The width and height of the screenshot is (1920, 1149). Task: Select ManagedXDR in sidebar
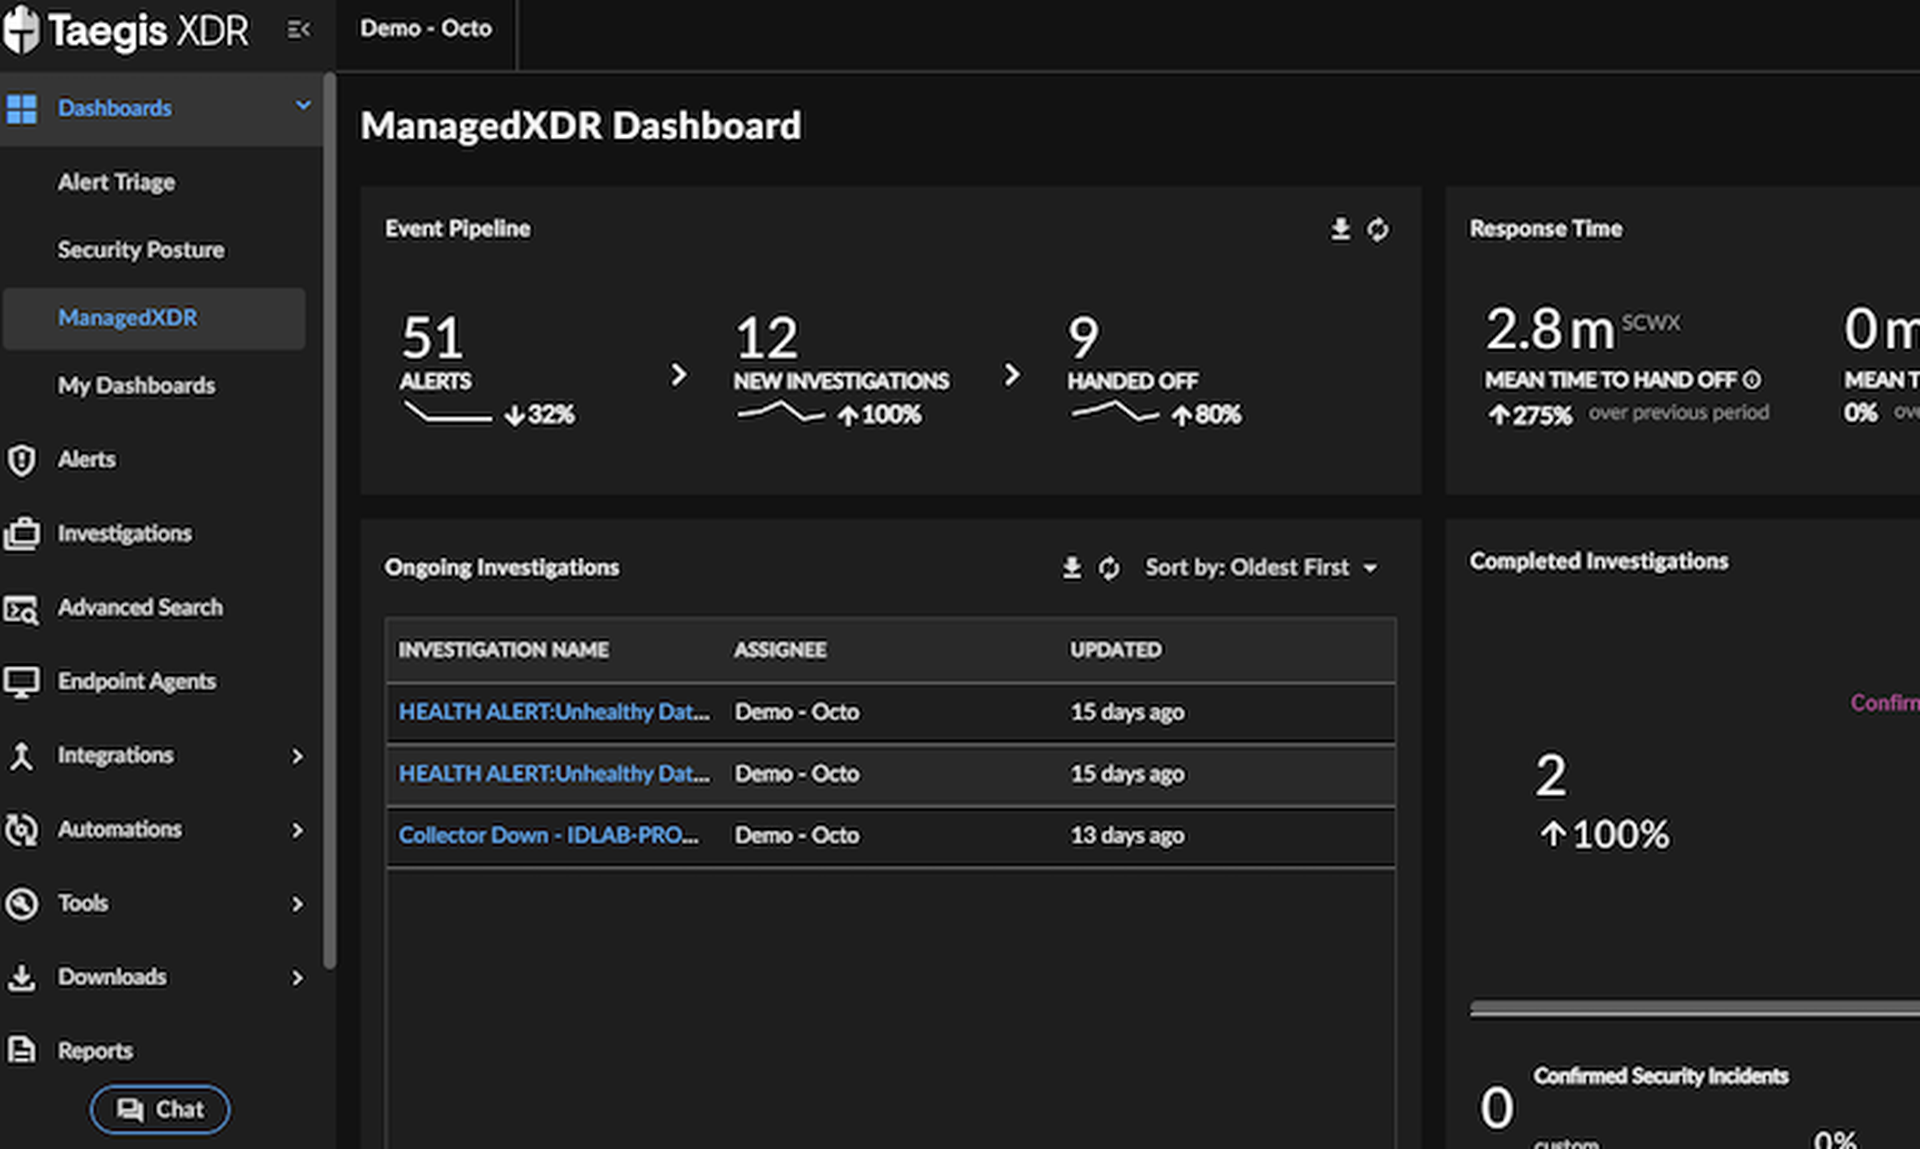[x=154, y=318]
